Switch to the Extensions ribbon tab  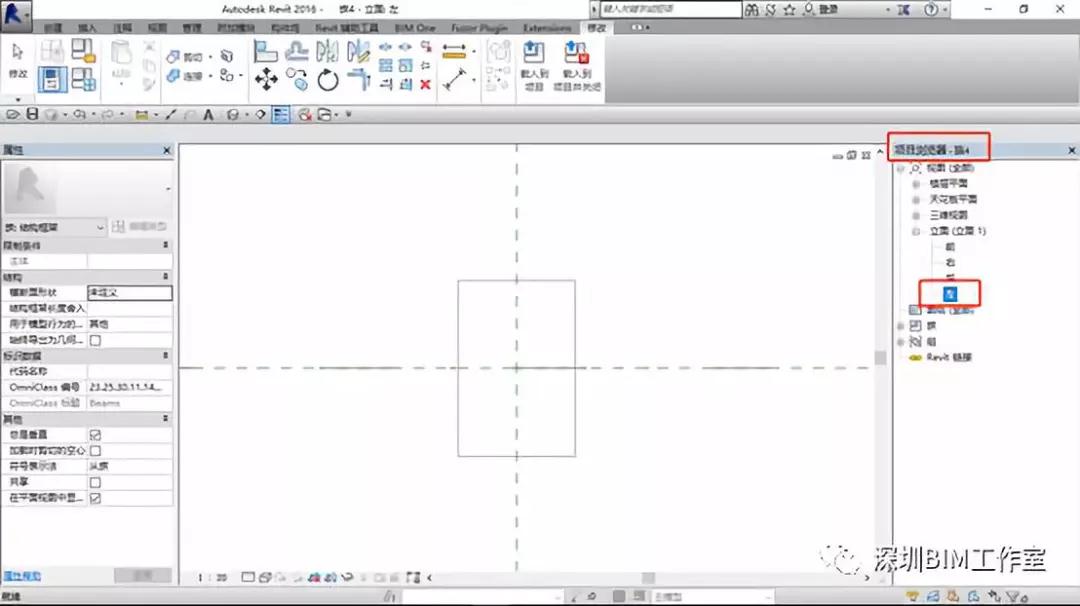(x=547, y=28)
